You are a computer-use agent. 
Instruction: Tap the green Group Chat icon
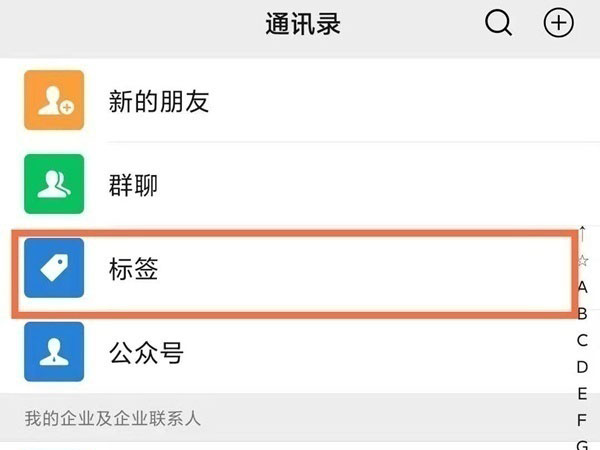54,186
